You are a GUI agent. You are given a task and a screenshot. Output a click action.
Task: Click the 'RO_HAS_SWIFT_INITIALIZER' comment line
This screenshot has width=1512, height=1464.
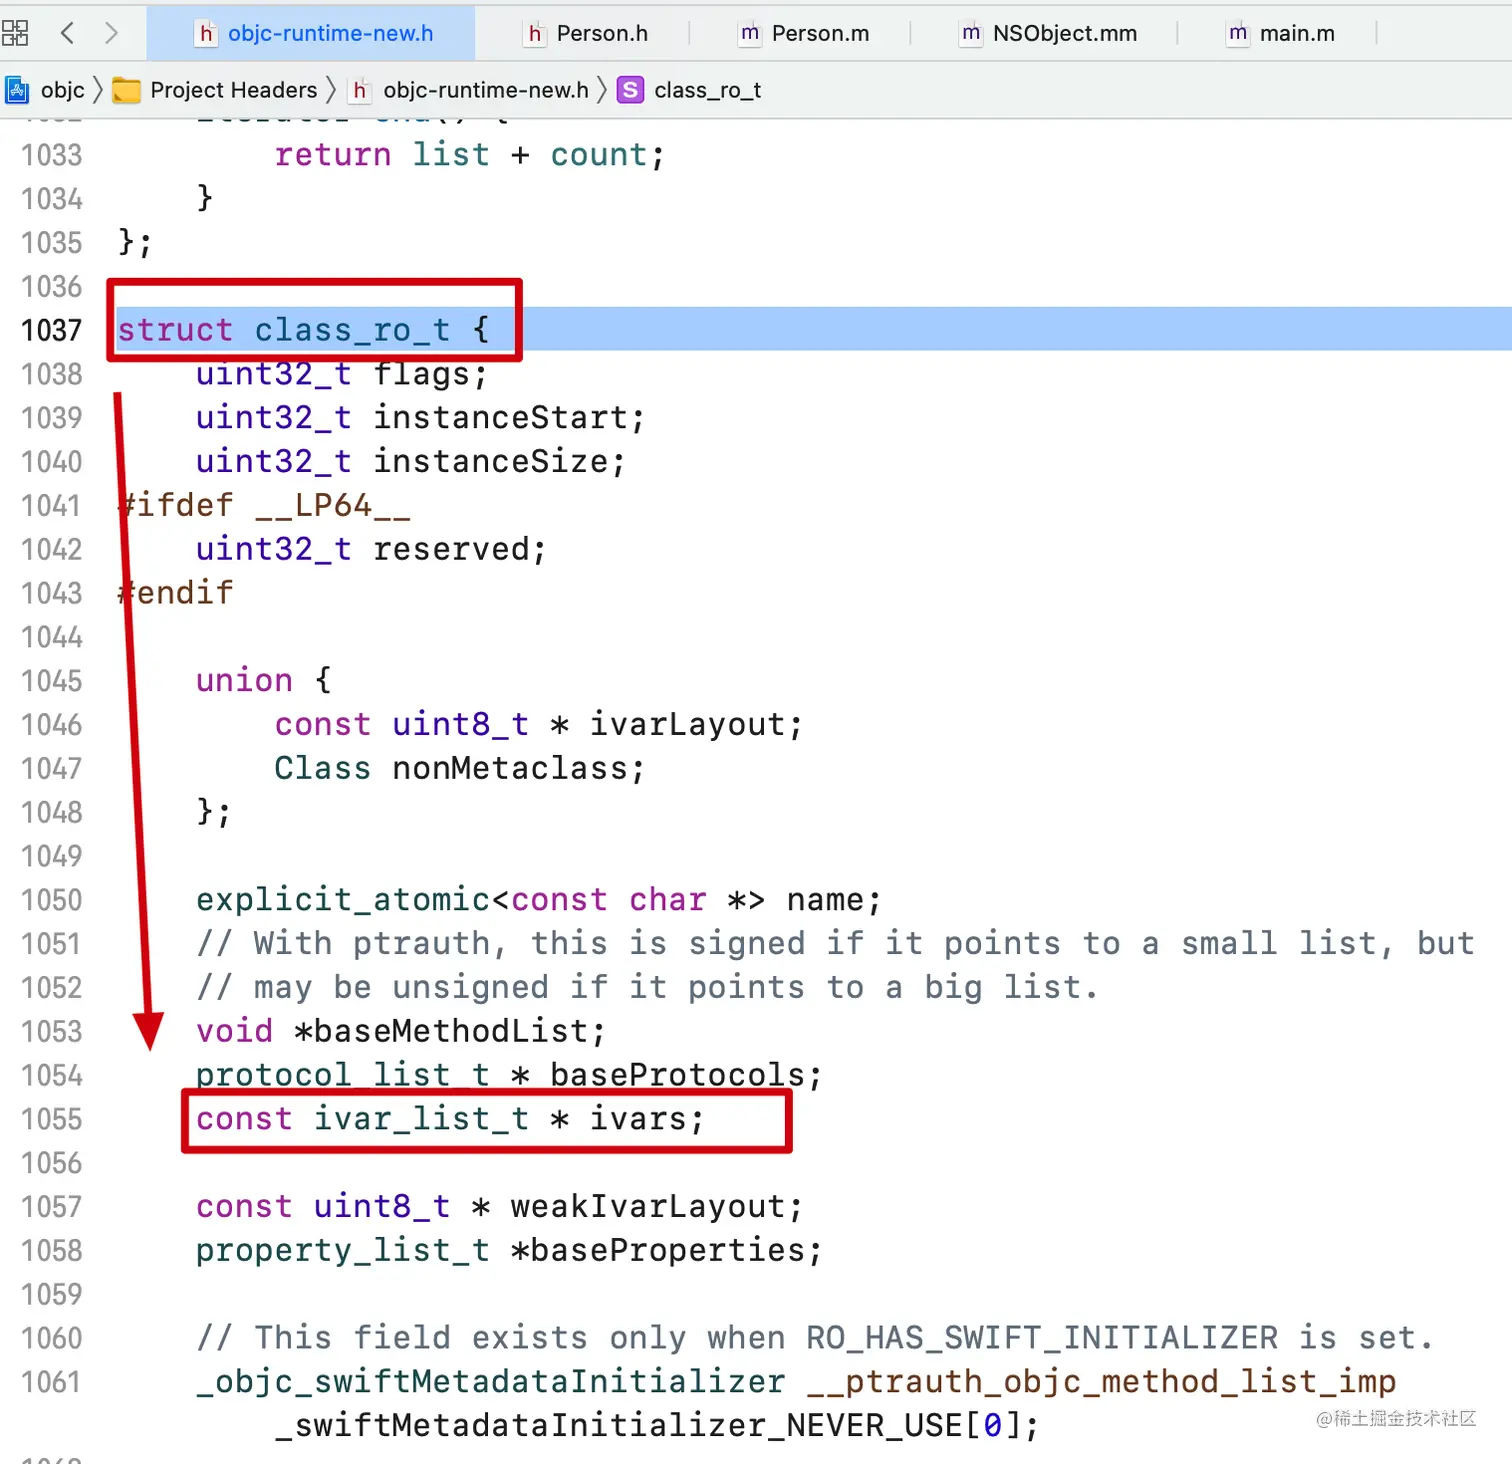coord(815,1338)
